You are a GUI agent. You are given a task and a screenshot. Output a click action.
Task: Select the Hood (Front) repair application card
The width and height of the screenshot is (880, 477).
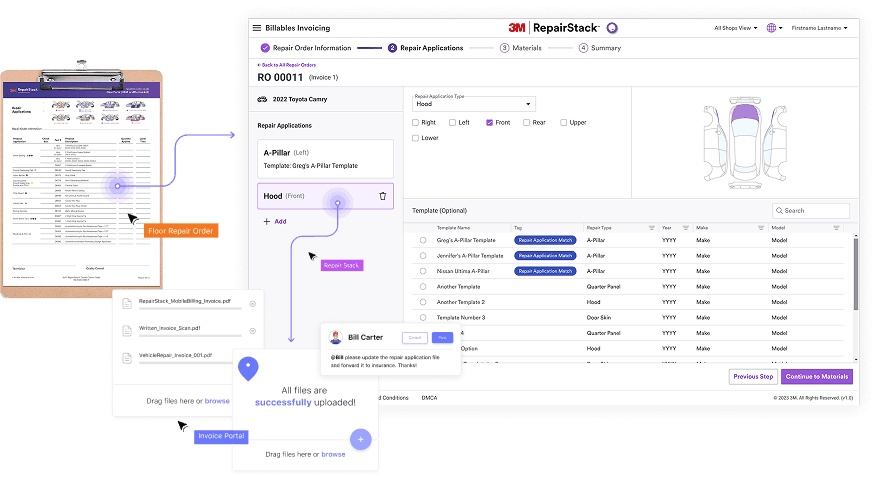point(326,196)
